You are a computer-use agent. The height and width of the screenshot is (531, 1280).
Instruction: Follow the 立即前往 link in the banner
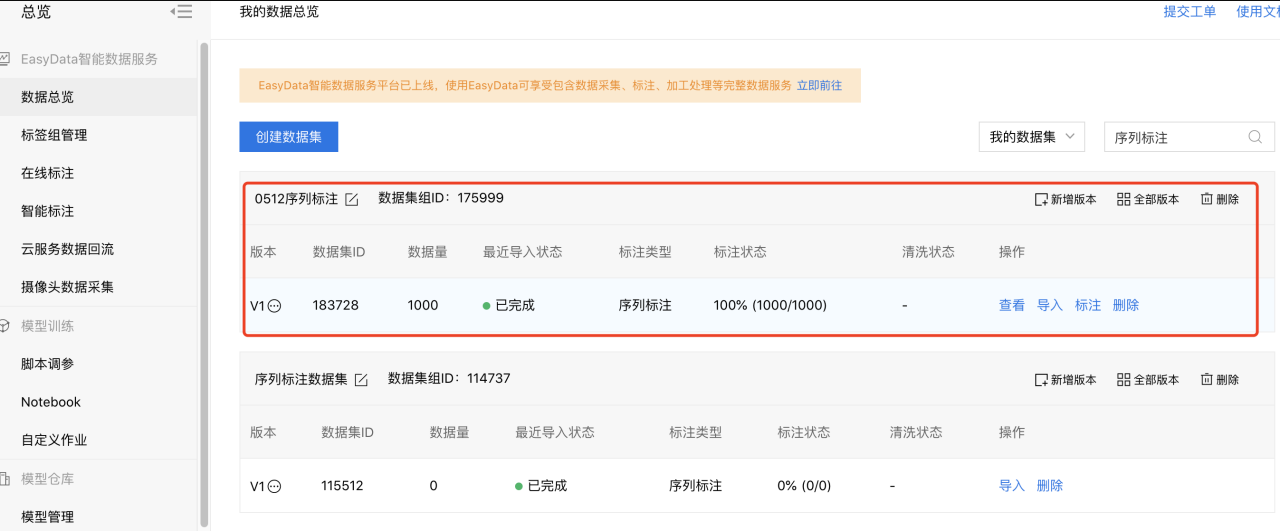pyautogui.click(x=819, y=86)
